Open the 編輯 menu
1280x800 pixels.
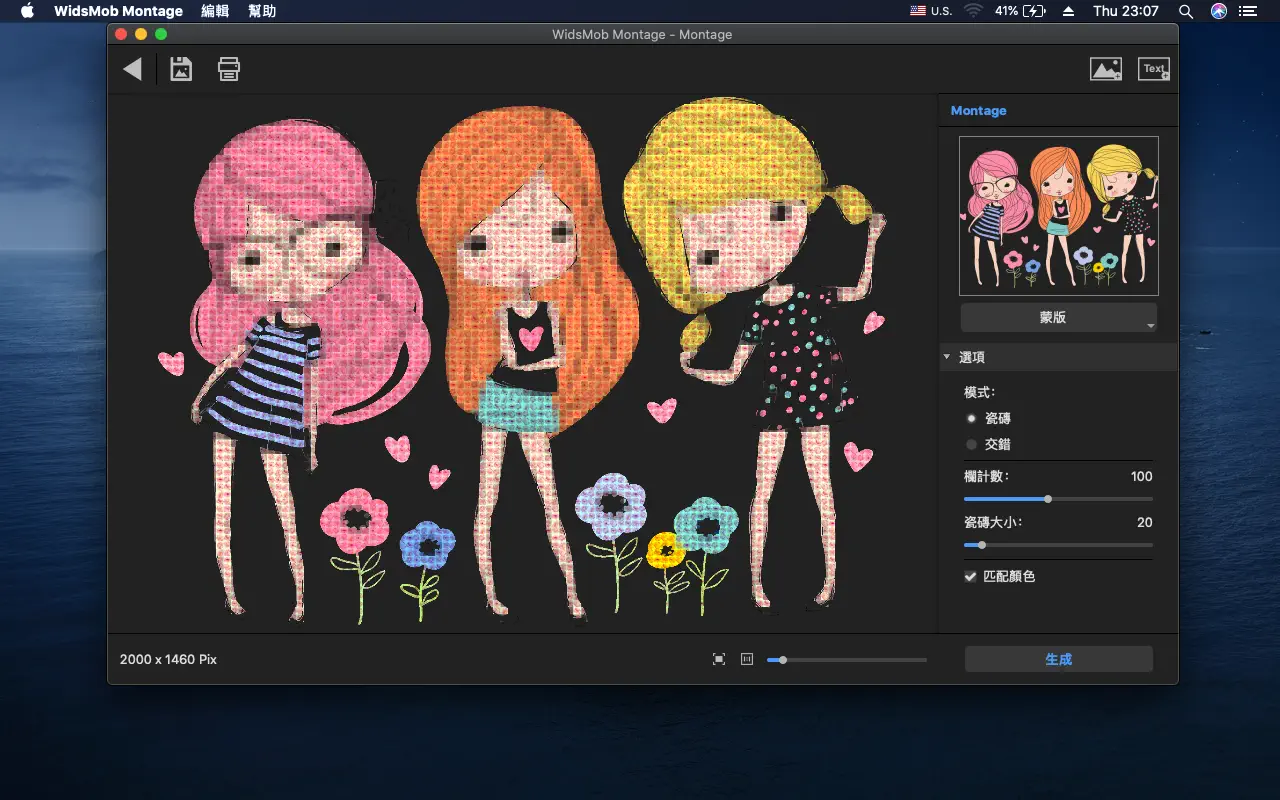coord(215,11)
